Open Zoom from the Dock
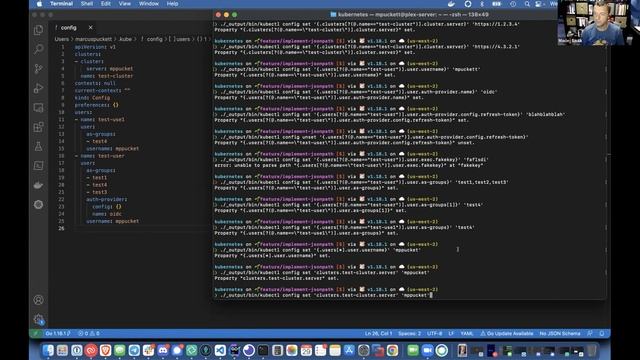This screenshot has width=640, height=360. (x=427, y=350)
